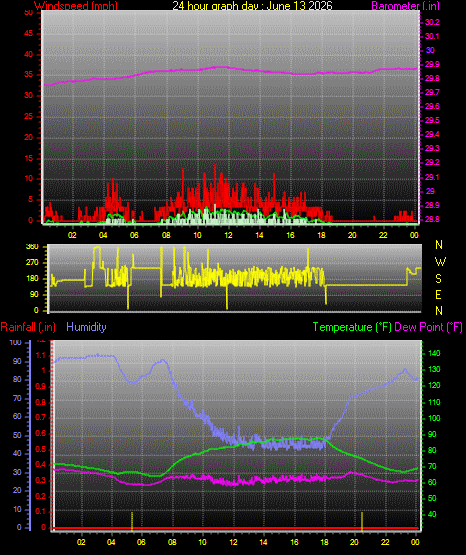466x555 pixels.
Task: Select the Dew Point (°F) legend label
Action: pos(428,327)
